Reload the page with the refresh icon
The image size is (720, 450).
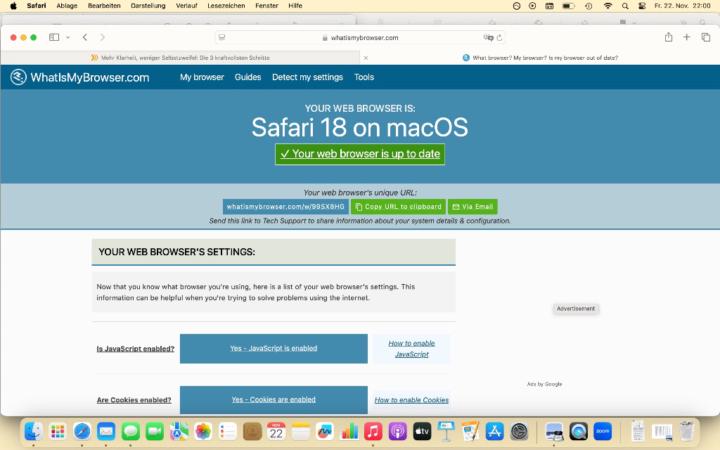tap(500, 37)
